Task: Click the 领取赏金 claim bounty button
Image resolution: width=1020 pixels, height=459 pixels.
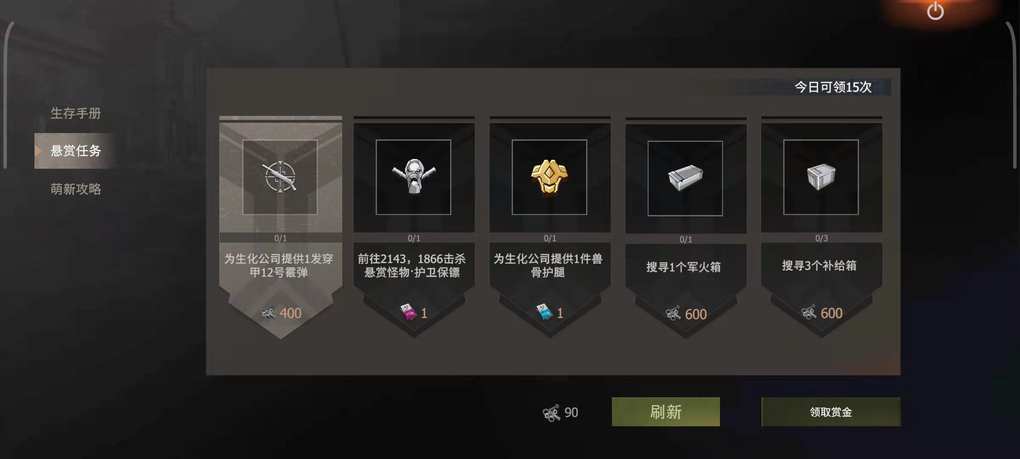Action: pyautogui.click(x=831, y=412)
